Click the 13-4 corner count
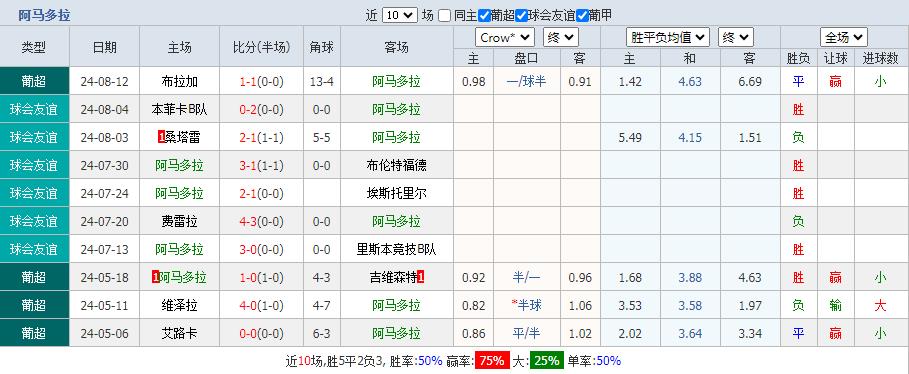 click(x=321, y=82)
